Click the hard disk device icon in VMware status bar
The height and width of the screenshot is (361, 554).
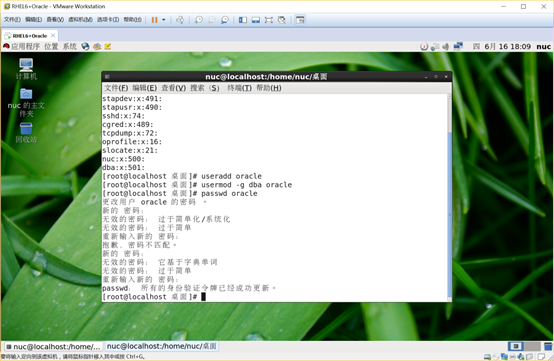tap(488, 357)
